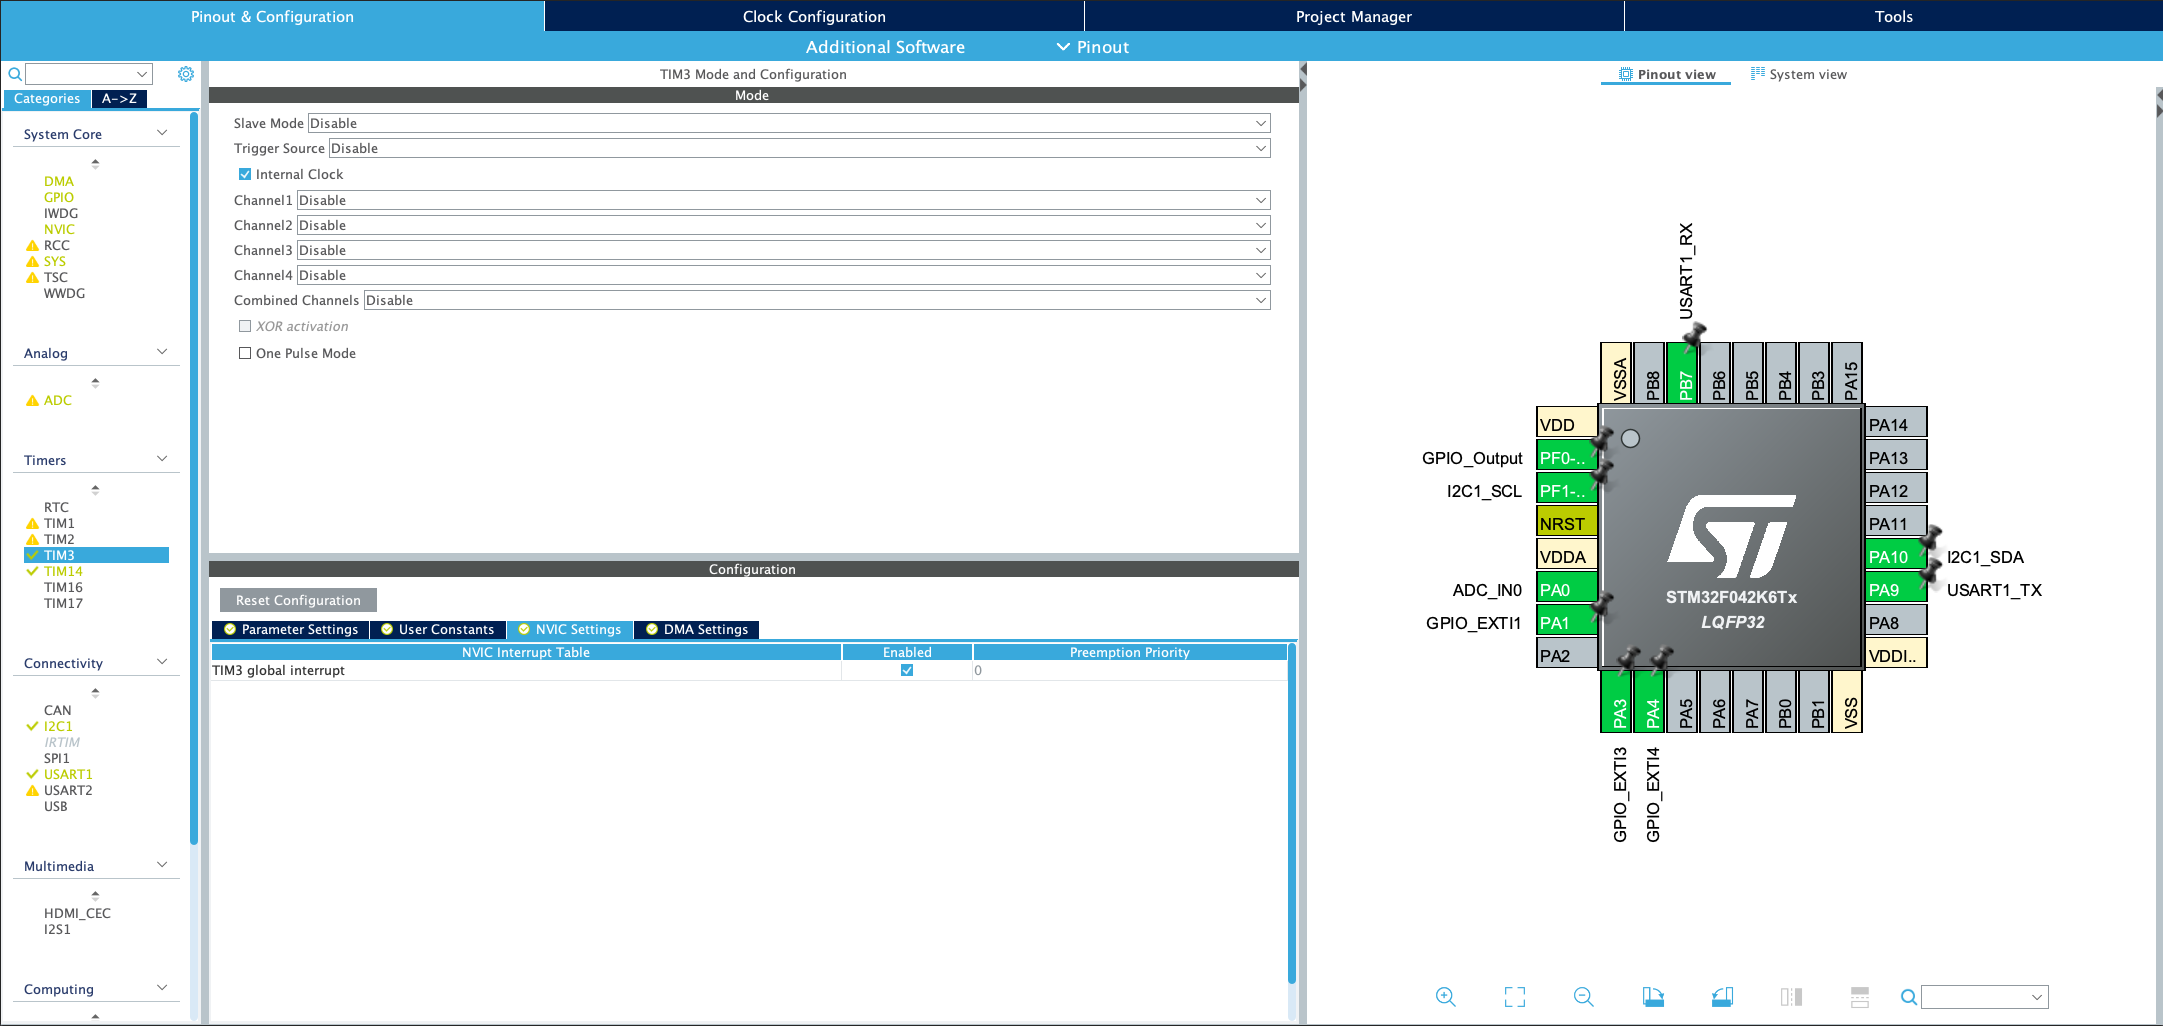This screenshot has width=2163, height=1026.
Task: Switch to System view
Action: coord(1798,74)
